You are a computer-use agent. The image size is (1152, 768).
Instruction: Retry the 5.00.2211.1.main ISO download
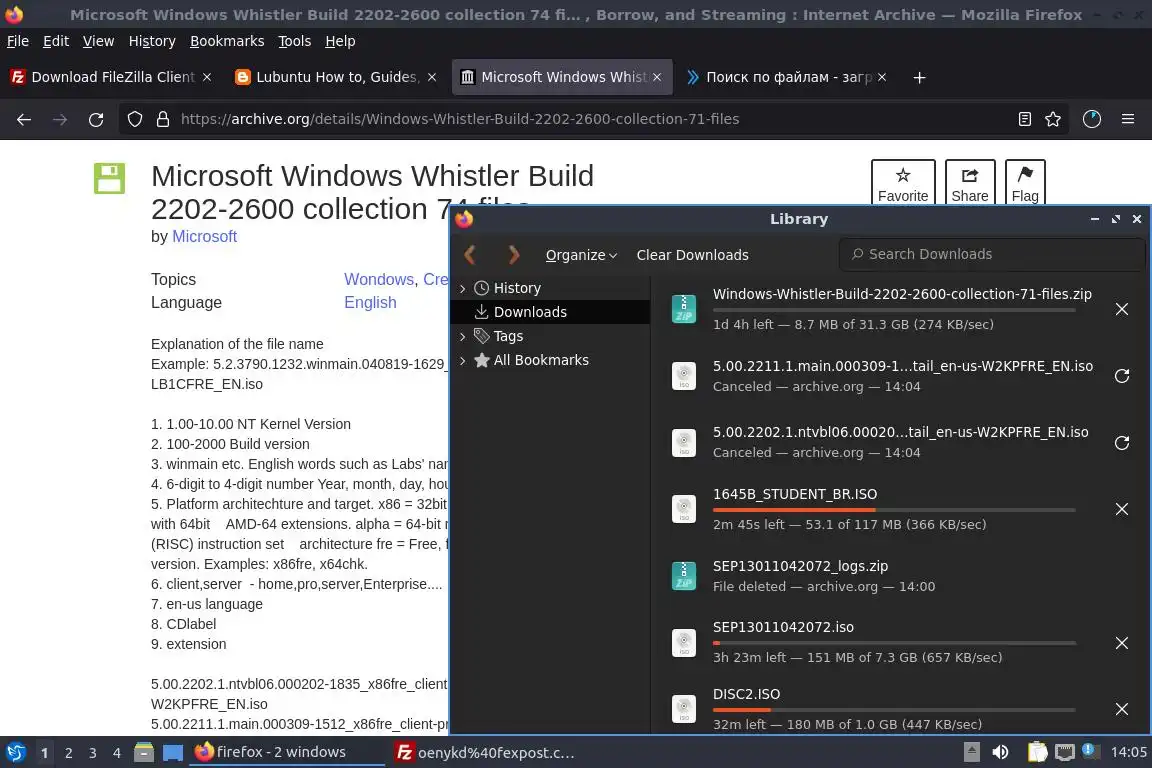tap(1122, 376)
